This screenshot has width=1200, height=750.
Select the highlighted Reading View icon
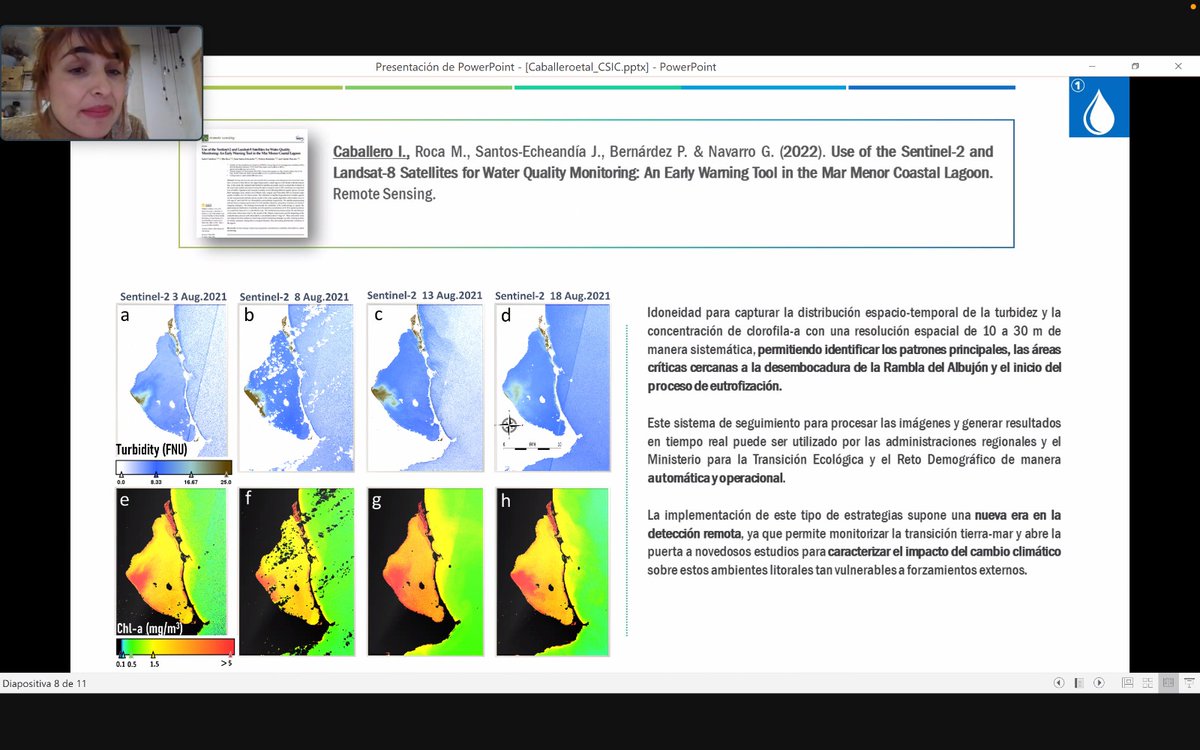point(1168,683)
